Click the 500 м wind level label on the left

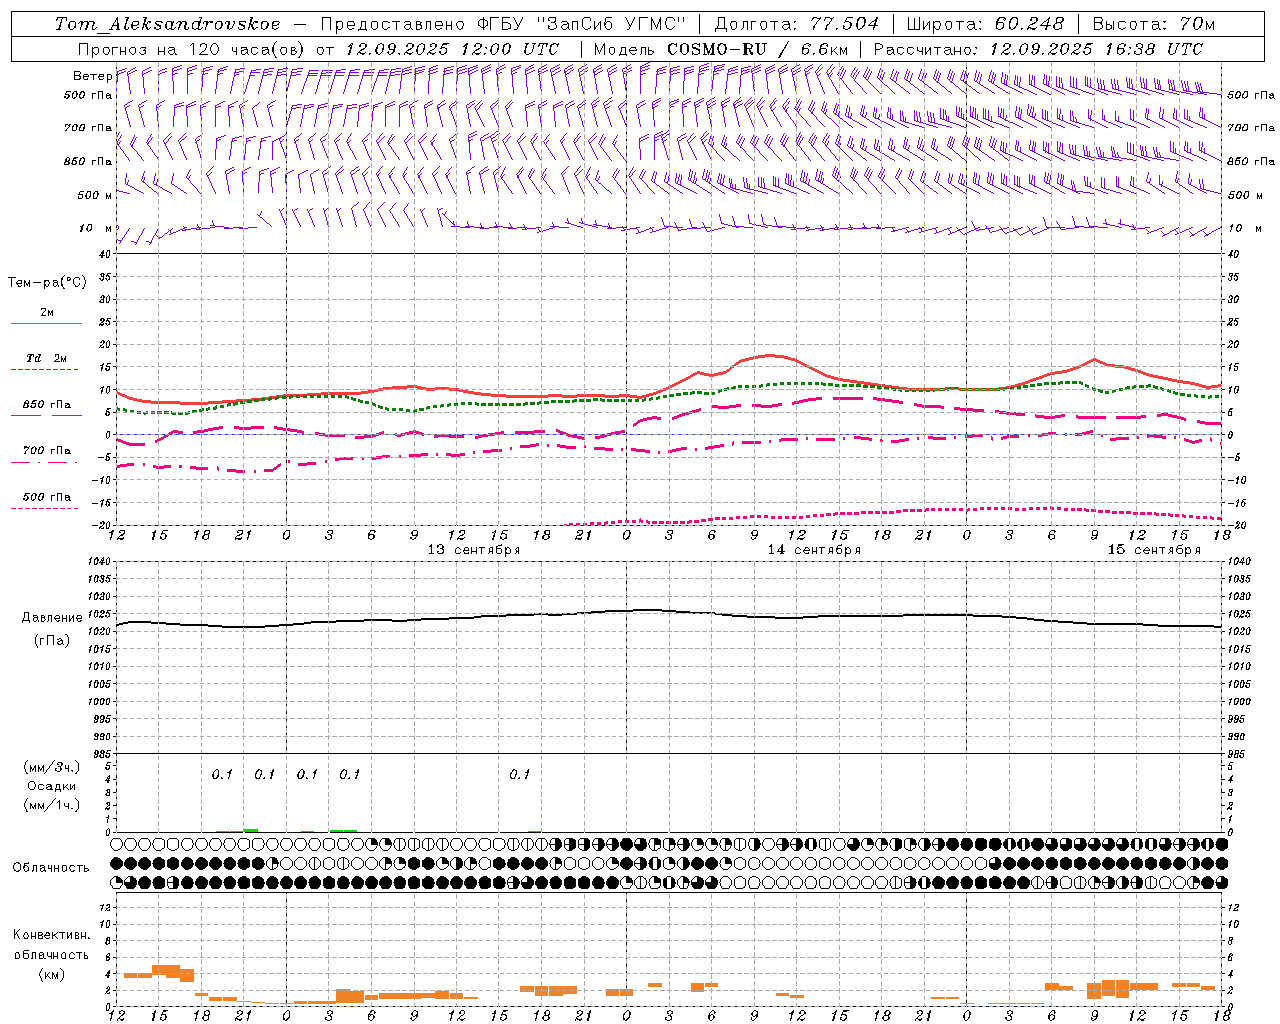tap(95, 195)
